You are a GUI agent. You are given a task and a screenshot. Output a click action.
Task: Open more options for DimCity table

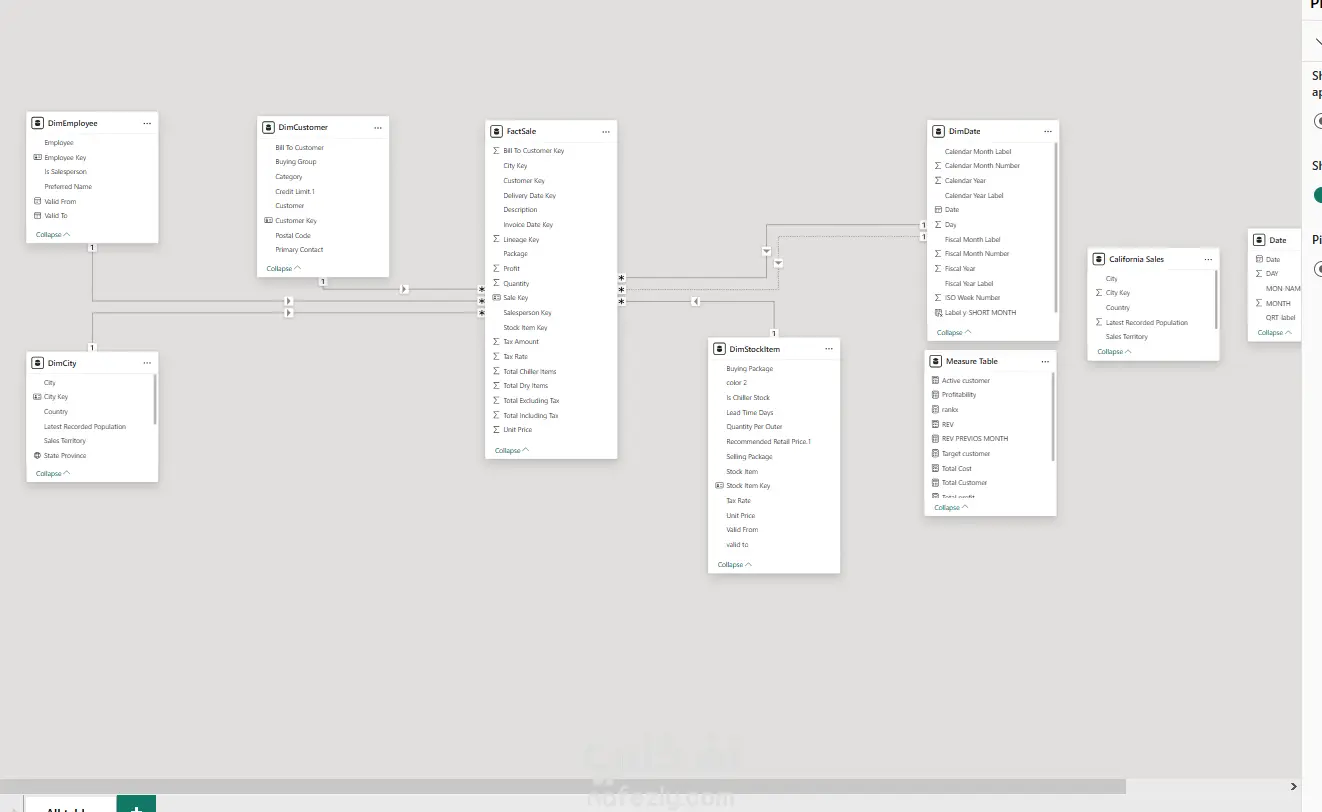pos(147,363)
